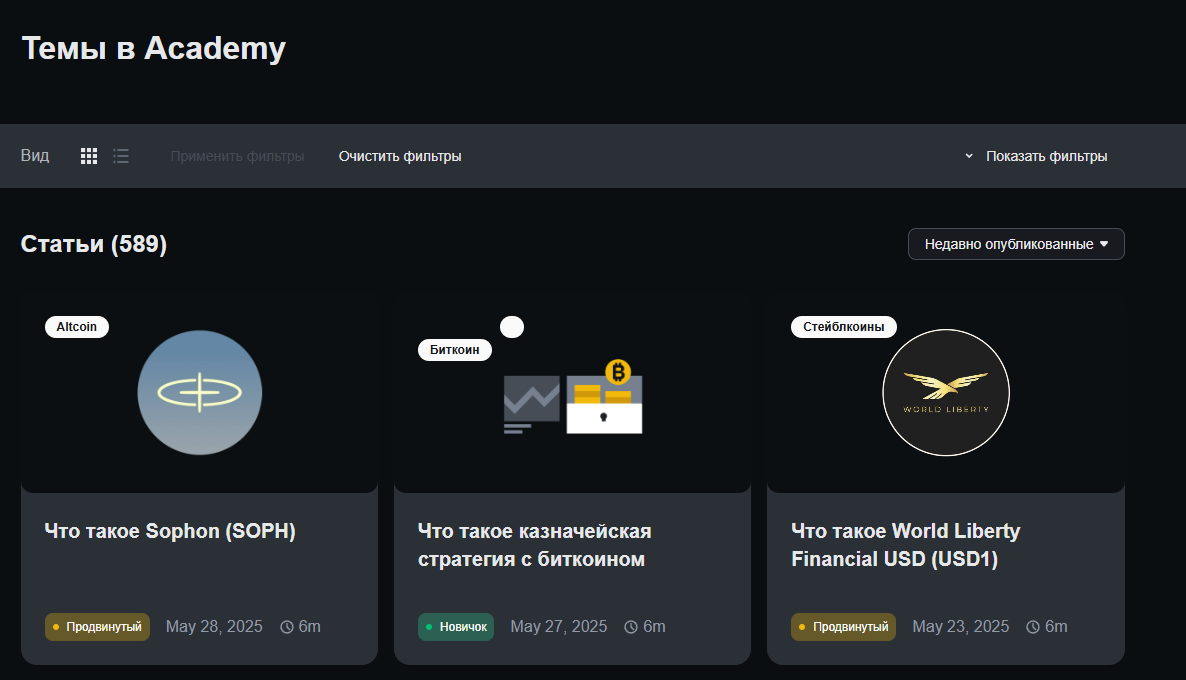
Task: Open Недавно опубликованные sort dropdown
Action: 1016,244
